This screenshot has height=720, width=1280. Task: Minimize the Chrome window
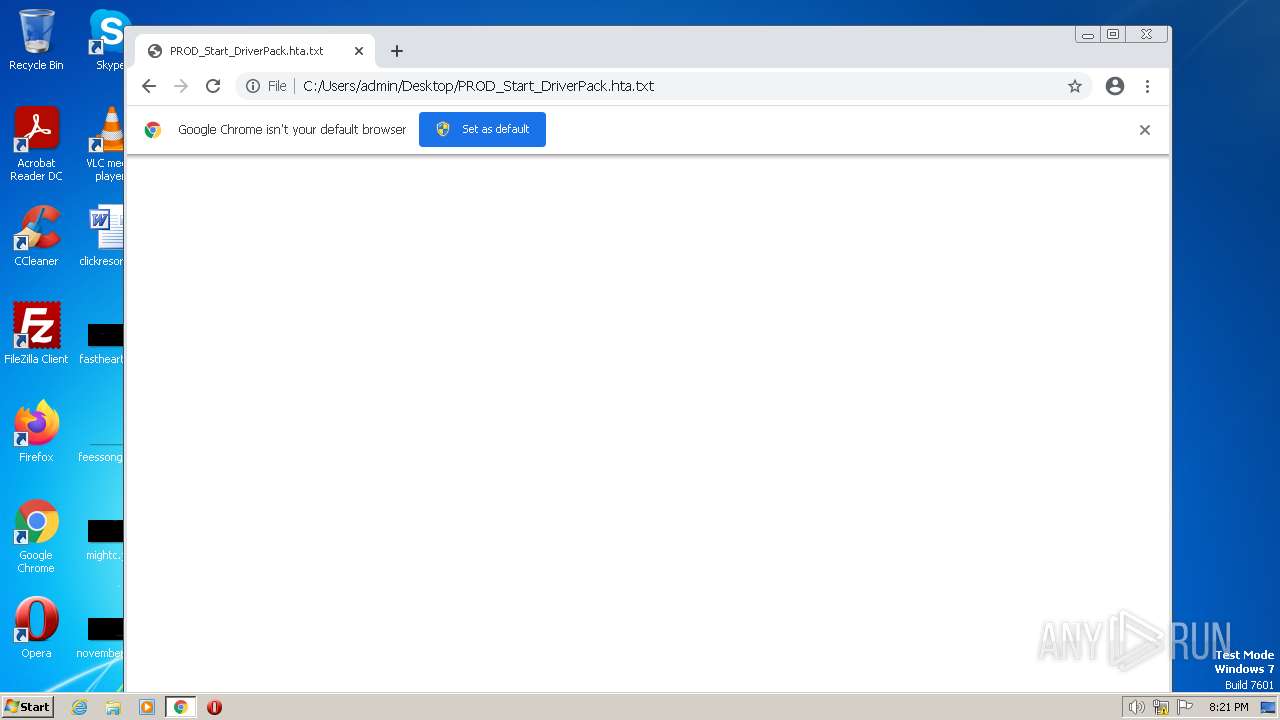point(1088,34)
